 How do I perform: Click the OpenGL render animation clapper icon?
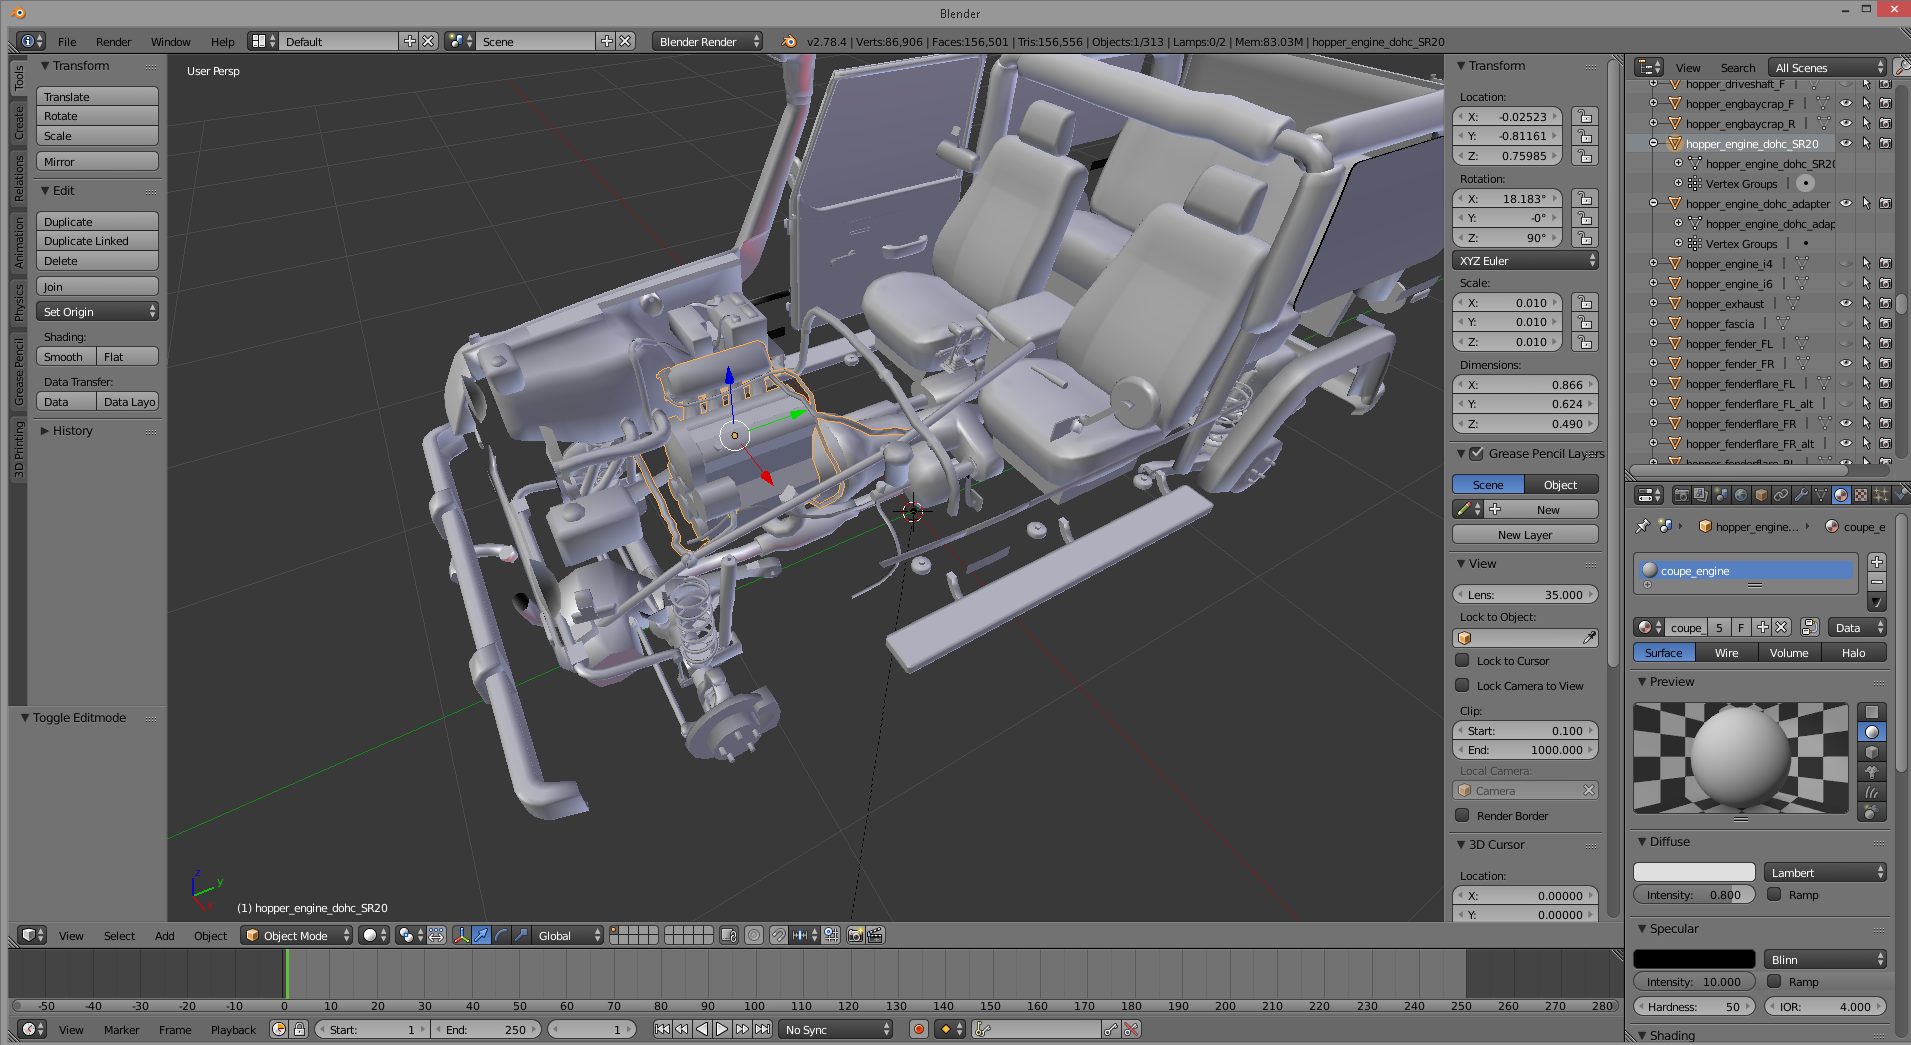[x=875, y=936]
